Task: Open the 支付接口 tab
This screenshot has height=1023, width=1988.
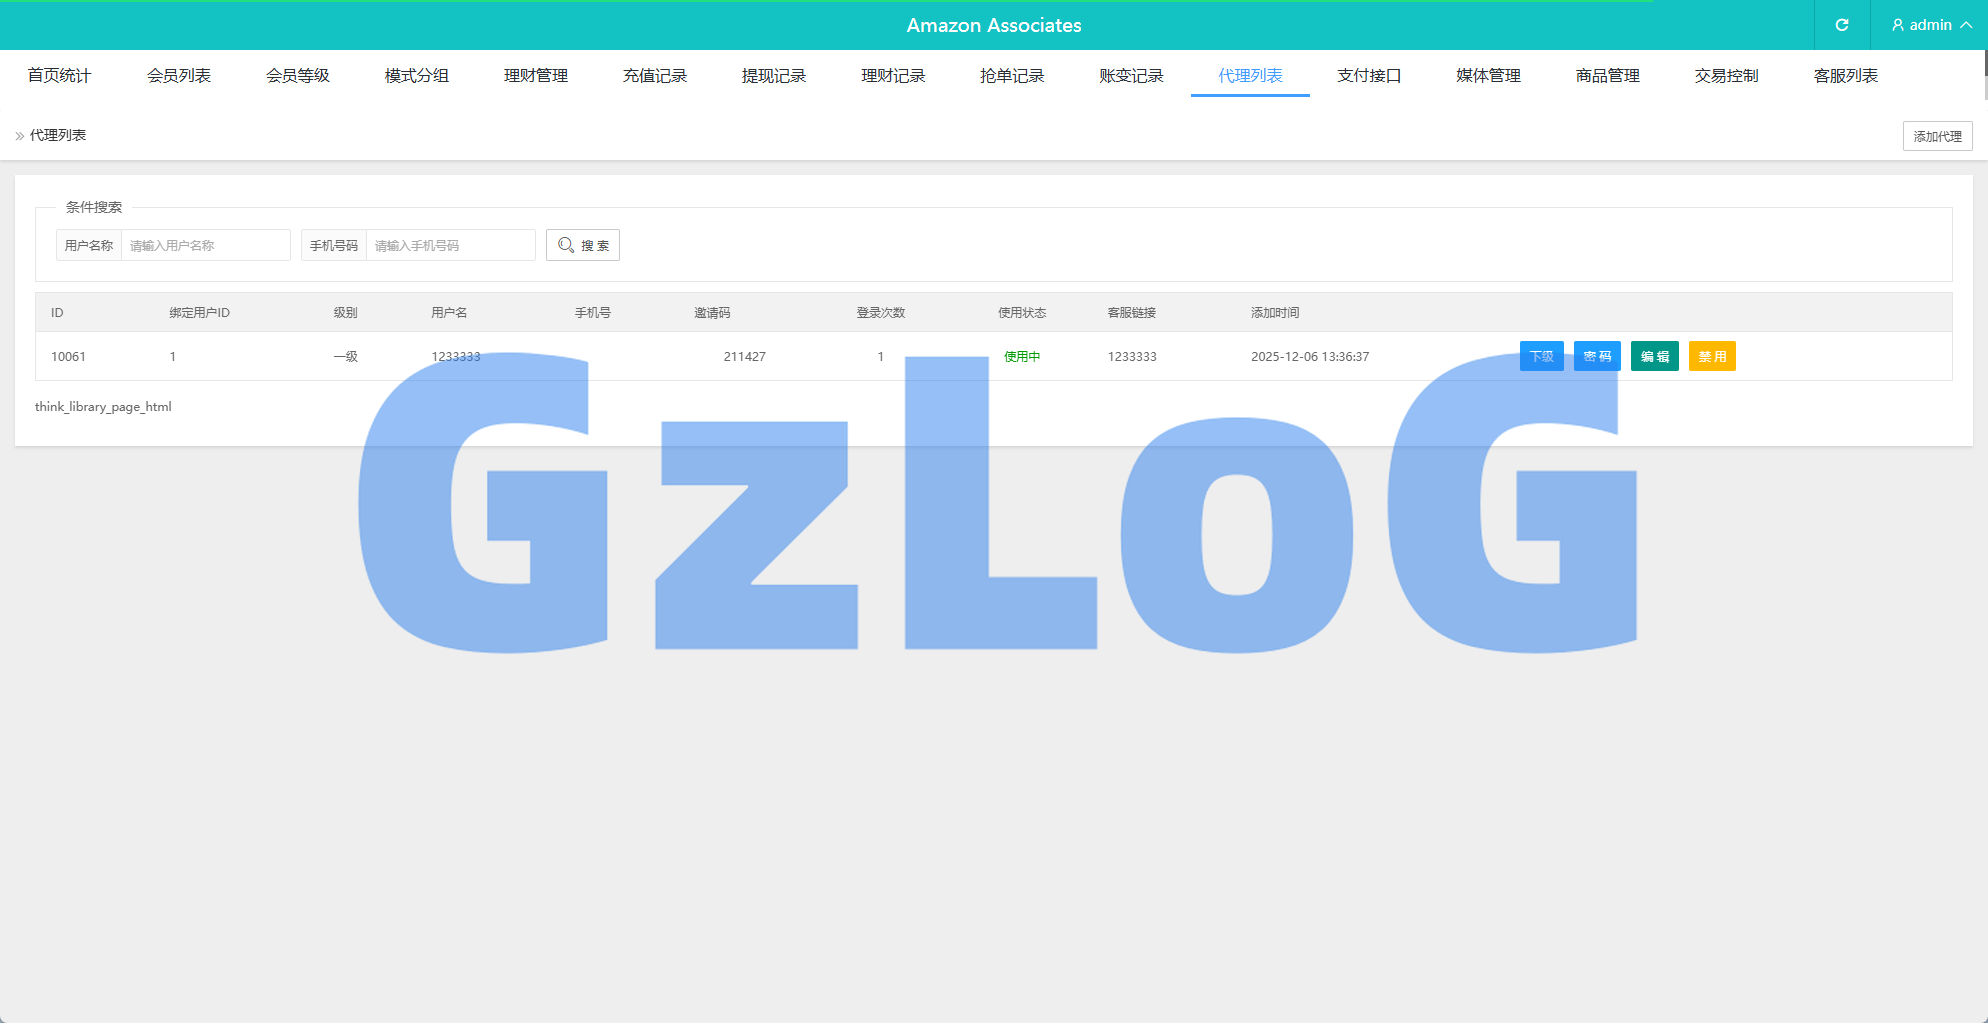Action: point(1369,76)
